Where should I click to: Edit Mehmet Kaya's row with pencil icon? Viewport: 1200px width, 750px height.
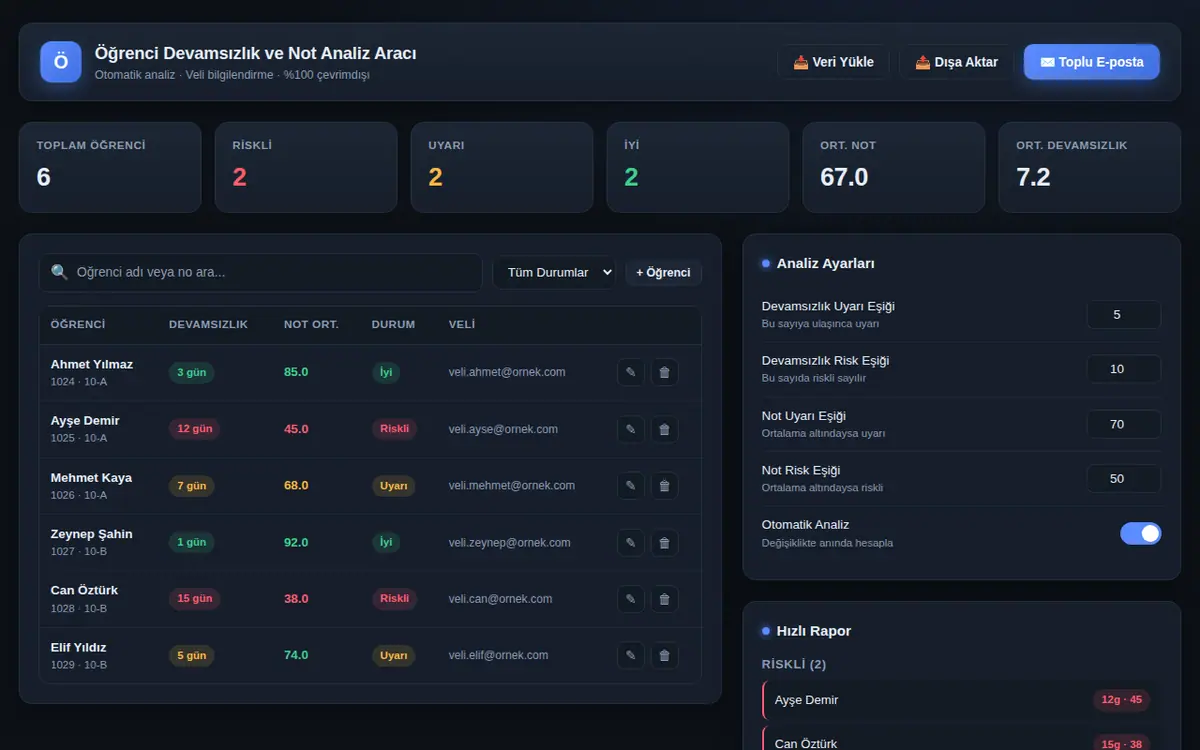click(630, 486)
